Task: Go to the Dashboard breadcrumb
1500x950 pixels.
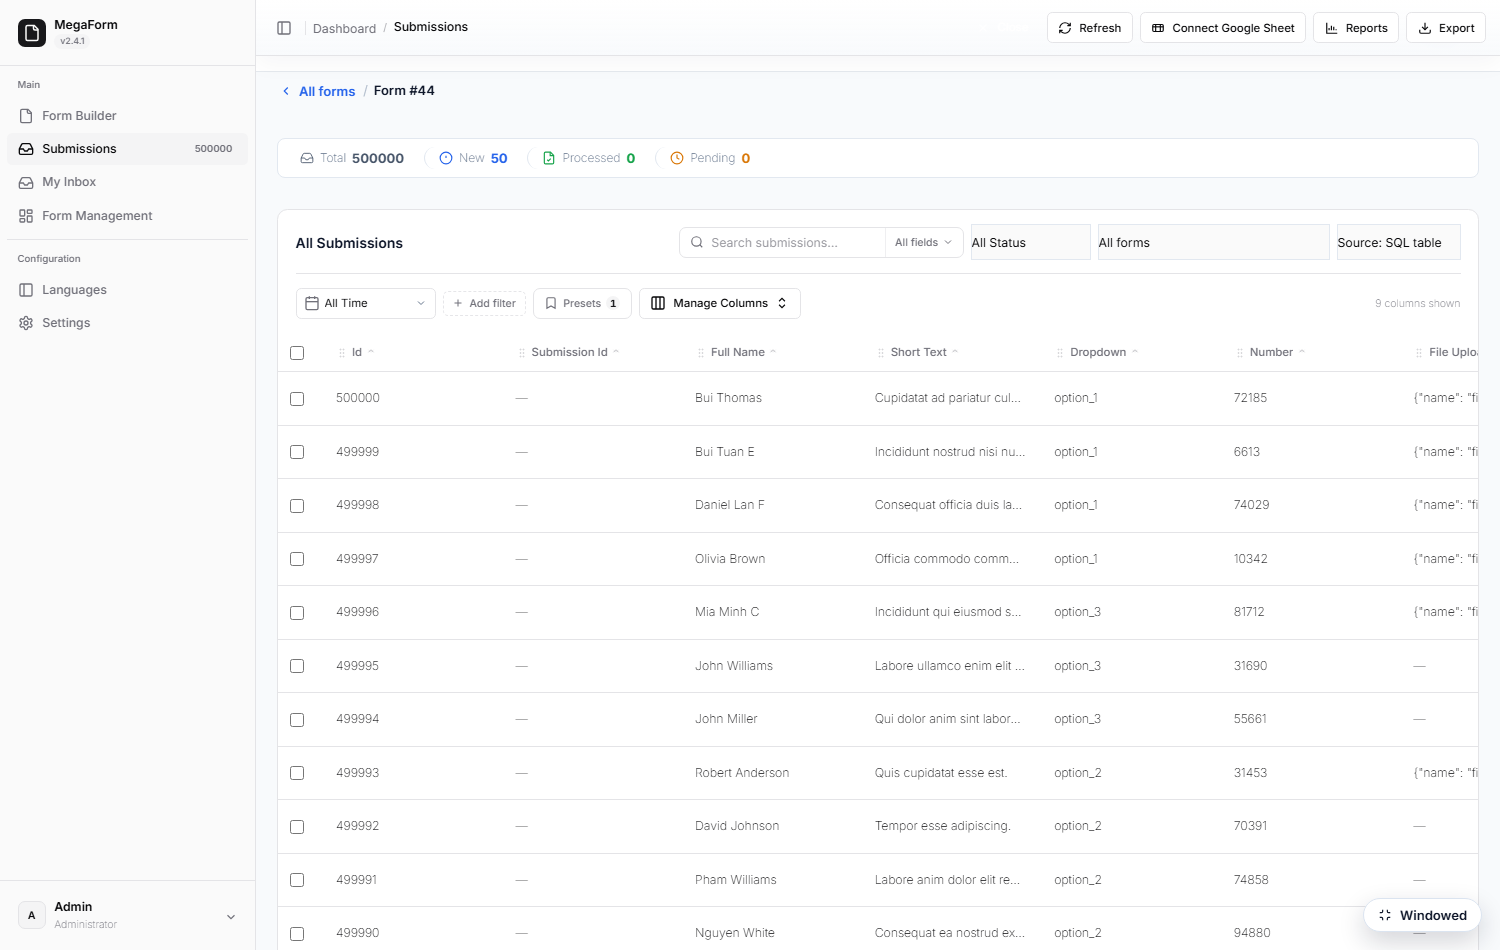Action: pyautogui.click(x=344, y=28)
